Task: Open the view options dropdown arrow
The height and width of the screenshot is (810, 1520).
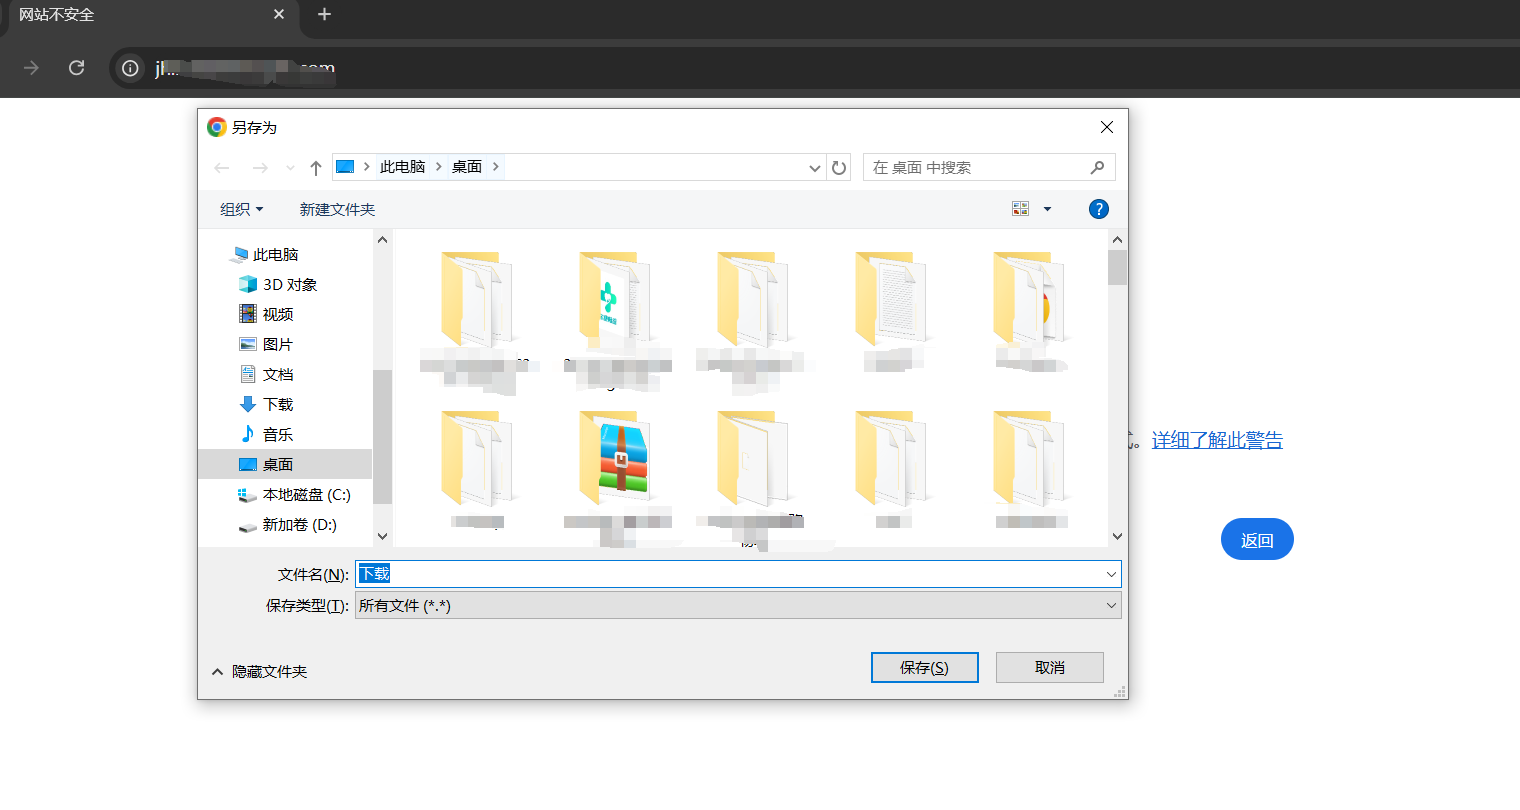Action: (x=1048, y=209)
